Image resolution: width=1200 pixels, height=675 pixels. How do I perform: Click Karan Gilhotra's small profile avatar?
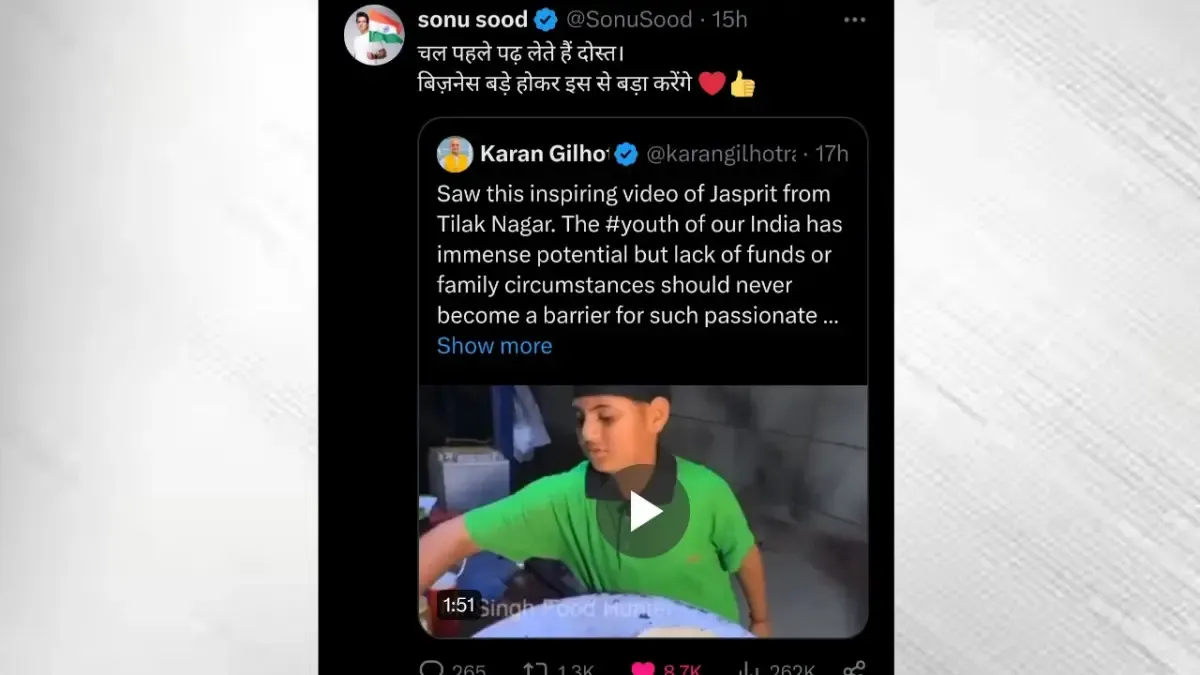(455, 154)
